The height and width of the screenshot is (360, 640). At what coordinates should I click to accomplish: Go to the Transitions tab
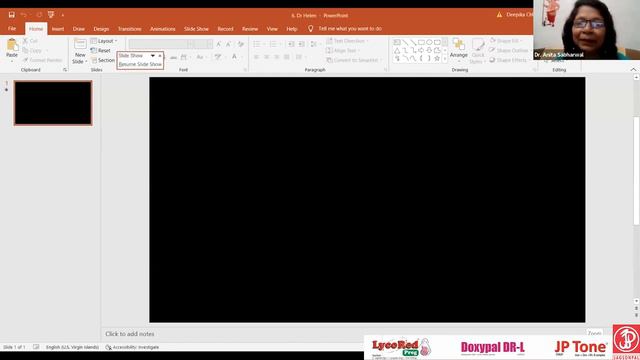[x=129, y=29]
